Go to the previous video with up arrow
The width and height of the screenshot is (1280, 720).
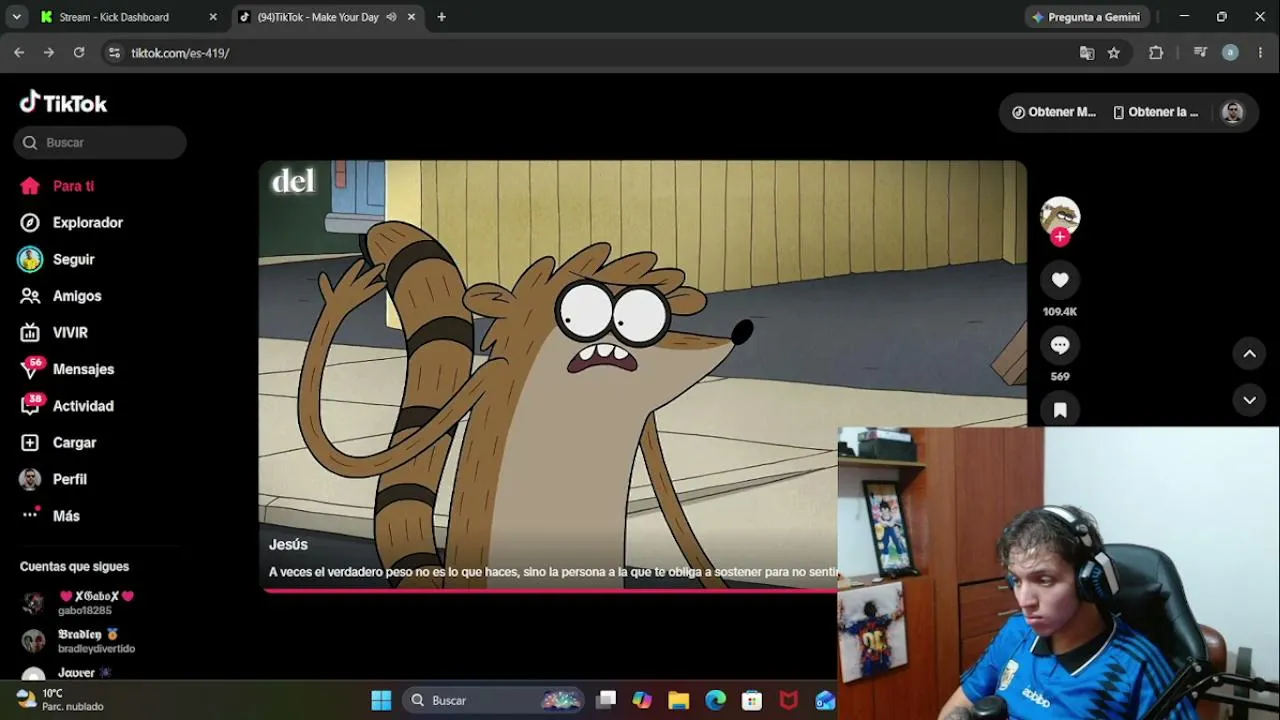point(1249,353)
